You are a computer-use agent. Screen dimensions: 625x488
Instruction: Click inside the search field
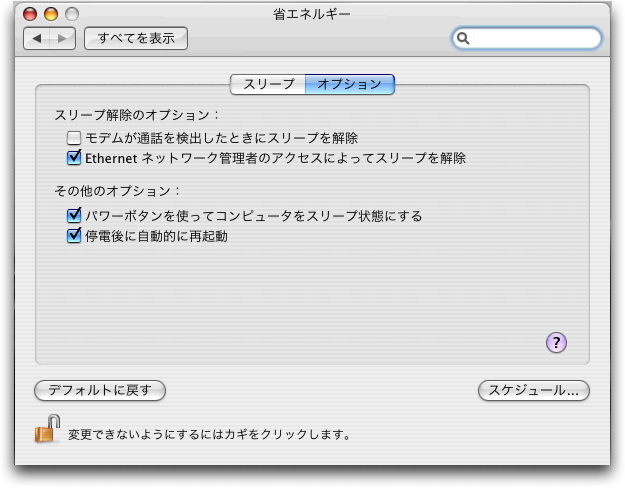click(527, 38)
